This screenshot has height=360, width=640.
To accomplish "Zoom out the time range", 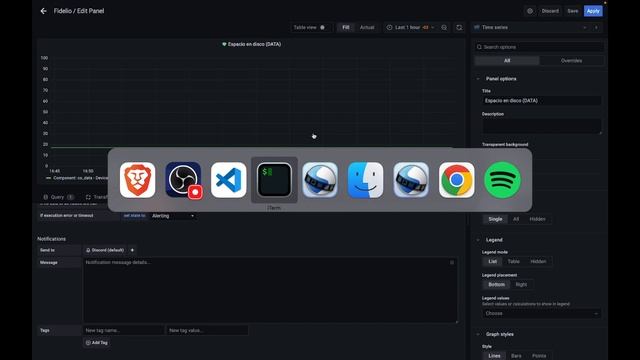I will [x=444, y=27].
